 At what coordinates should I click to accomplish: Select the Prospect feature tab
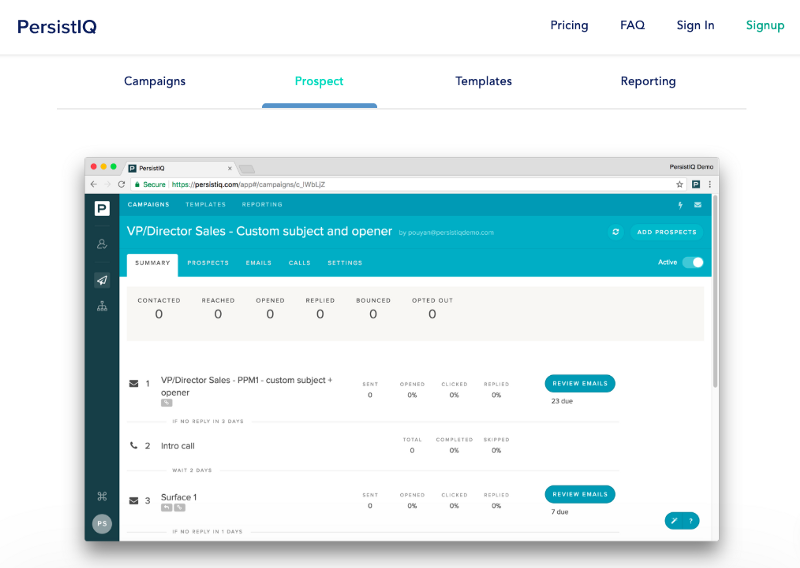point(319,81)
